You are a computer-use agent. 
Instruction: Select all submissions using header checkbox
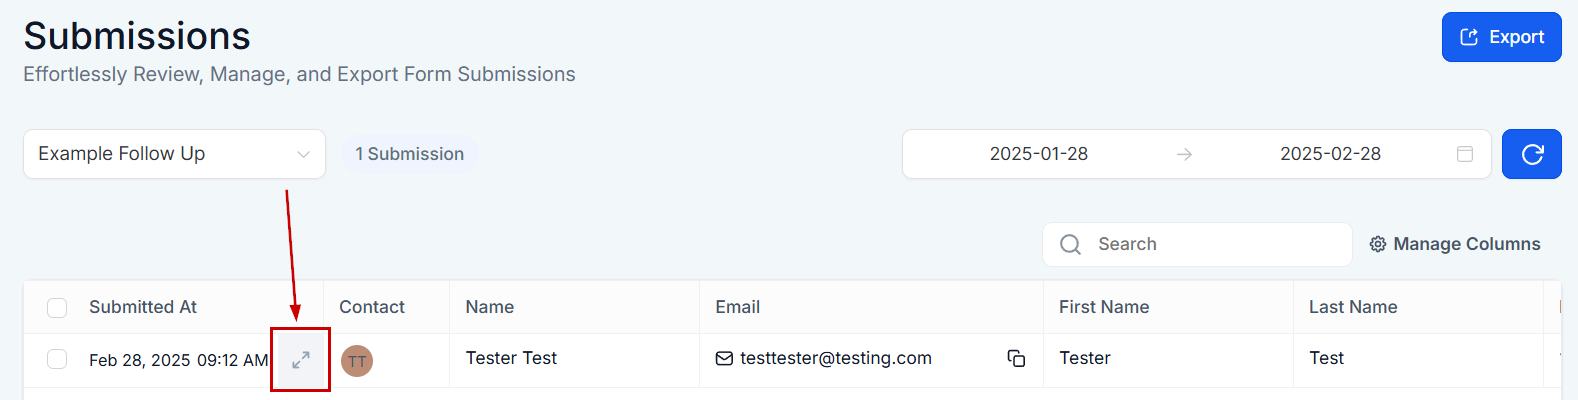57,307
